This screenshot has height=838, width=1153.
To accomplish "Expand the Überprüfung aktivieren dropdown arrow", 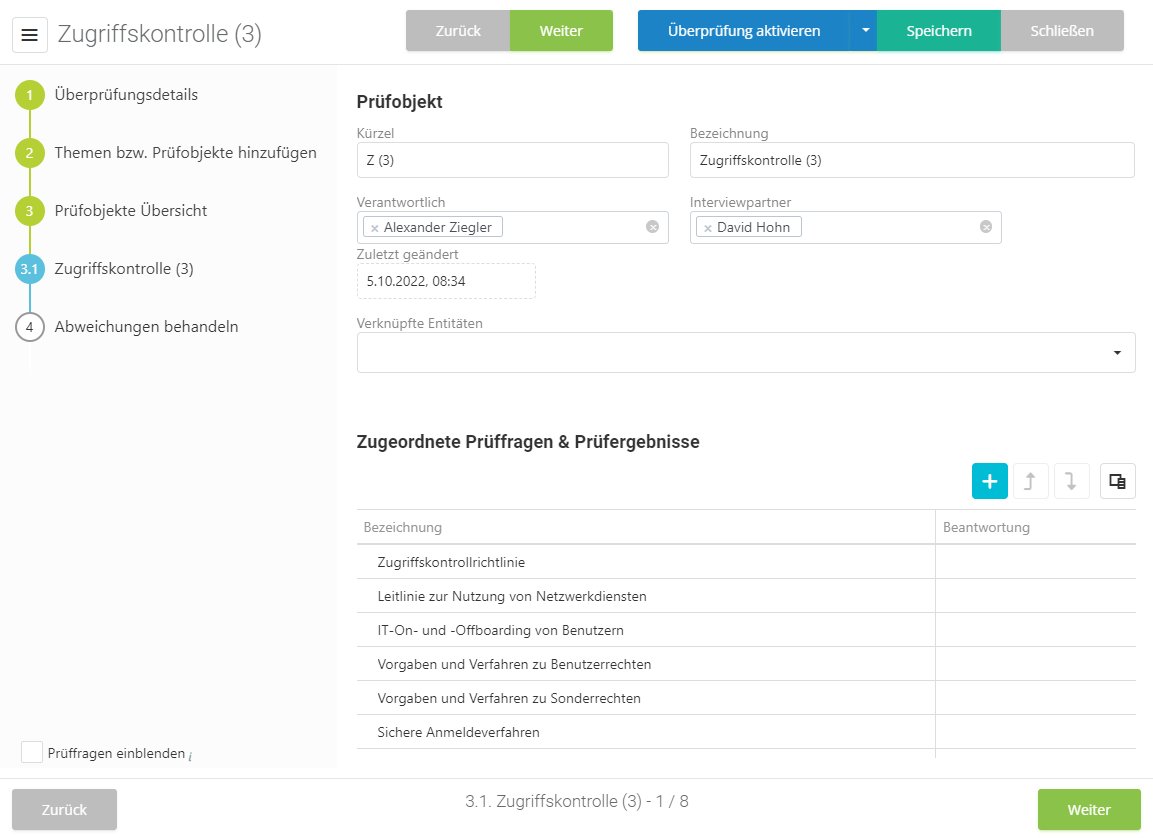I will point(864,31).
